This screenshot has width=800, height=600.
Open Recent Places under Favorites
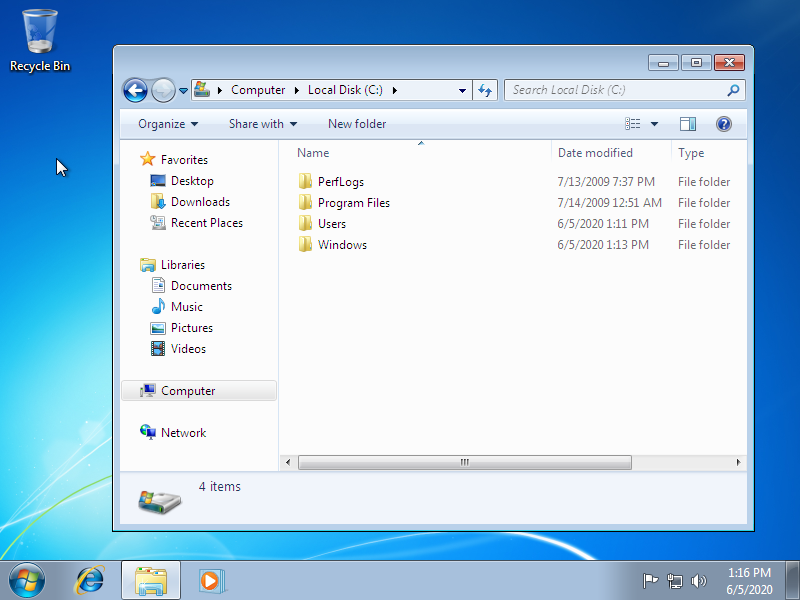[207, 222]
